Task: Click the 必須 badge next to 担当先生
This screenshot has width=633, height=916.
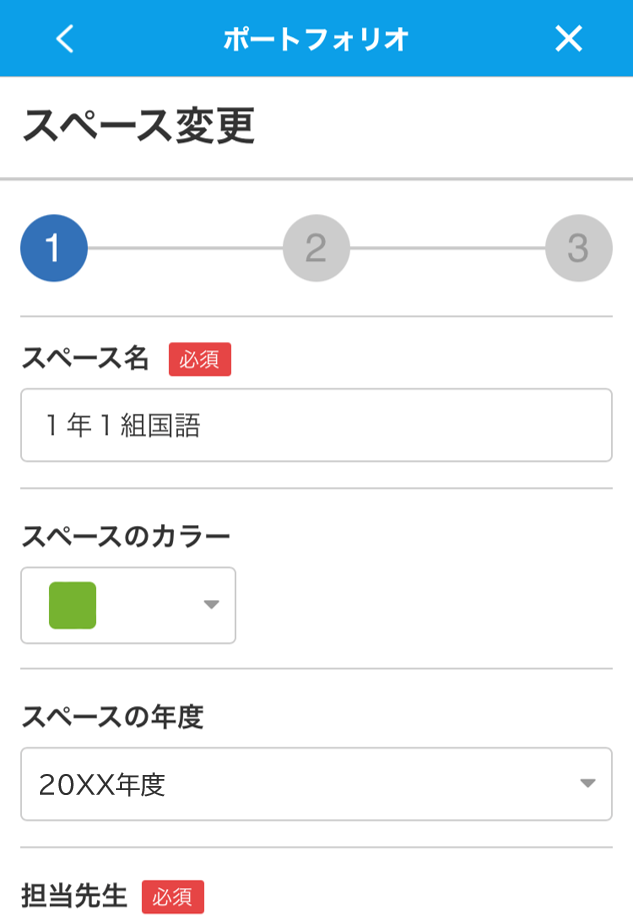Action: [x=173, y=897]
